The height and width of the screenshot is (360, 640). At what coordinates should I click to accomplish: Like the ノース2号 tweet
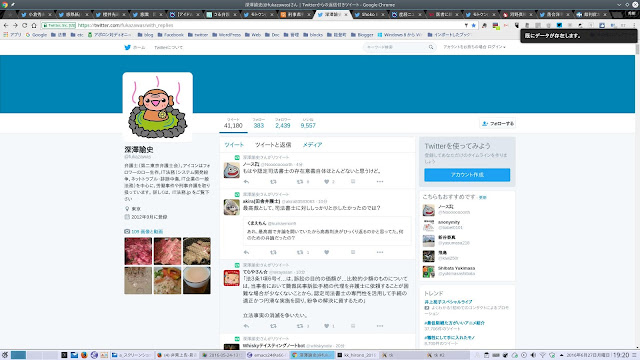[327, 182]
